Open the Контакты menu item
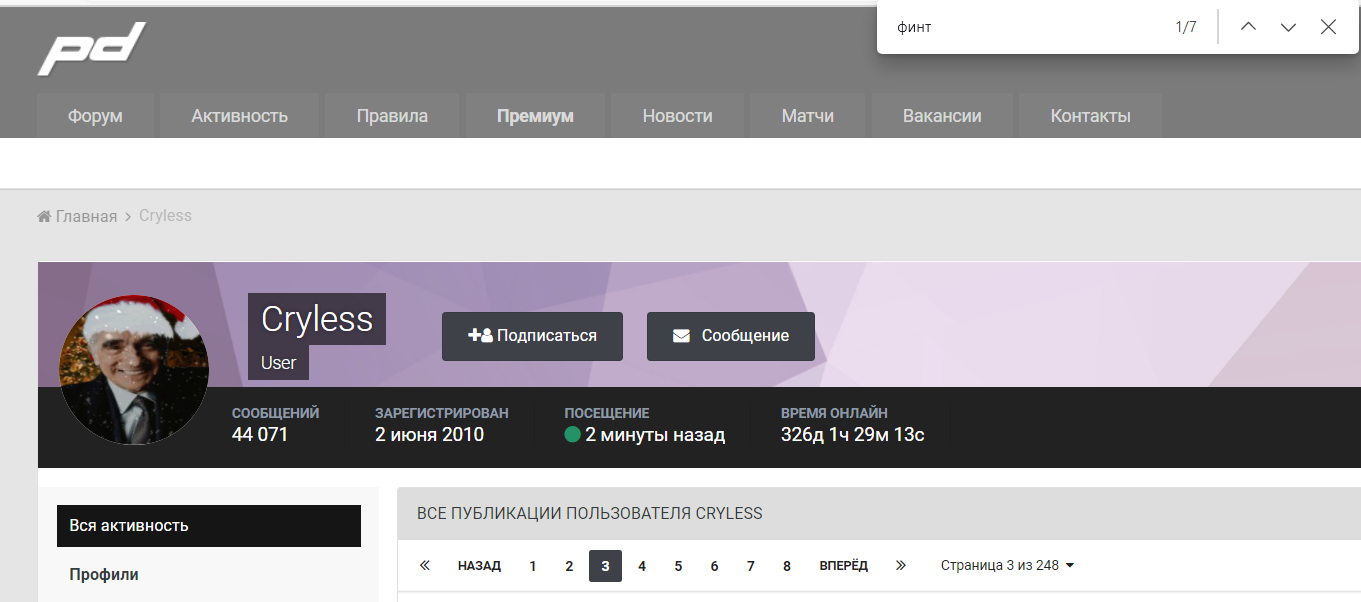 tap(1090, 116)
